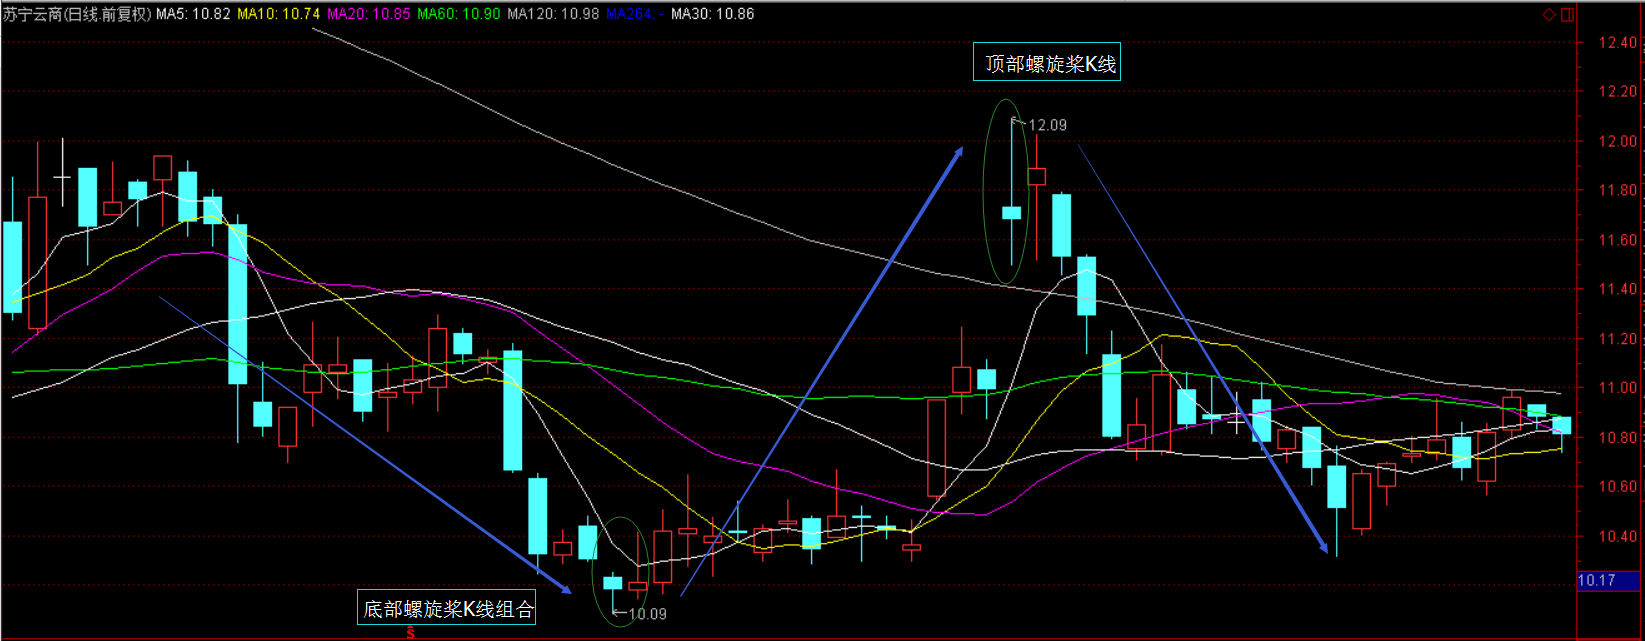Viewport: 1645px width, 641px height.
Task: Select the MA30: 10.86 indicator label
Action: point(712,14)
